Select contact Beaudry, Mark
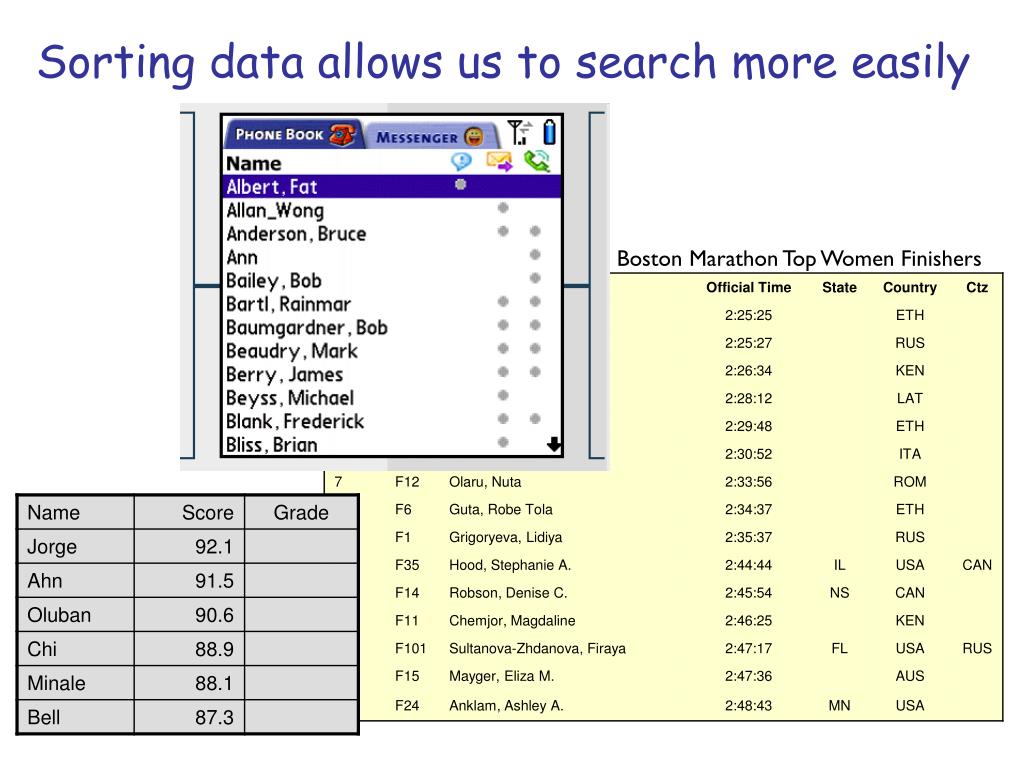The width and height of the screenshot is (1024, 768). [x=392, y=351]
